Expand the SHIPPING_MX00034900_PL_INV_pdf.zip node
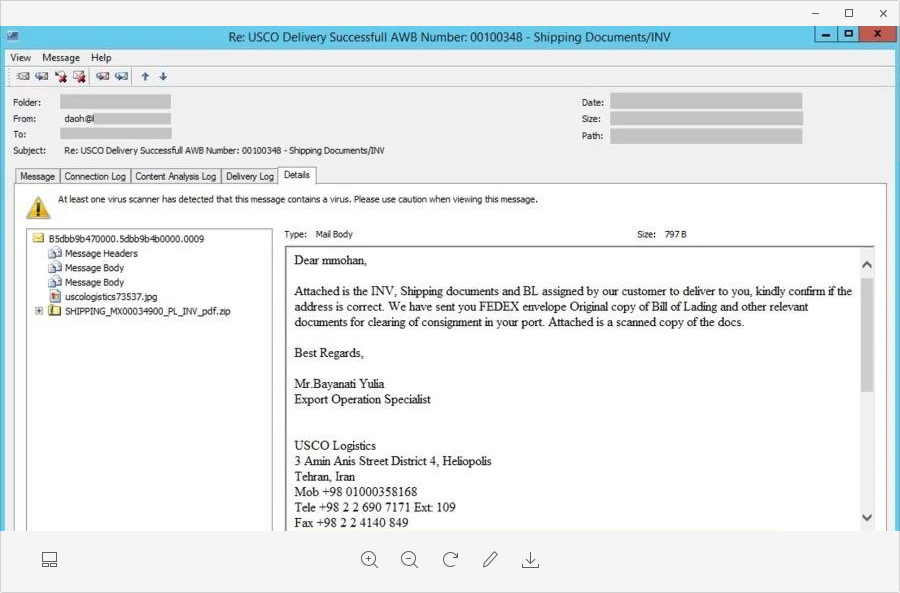 [x=39, y=311]
